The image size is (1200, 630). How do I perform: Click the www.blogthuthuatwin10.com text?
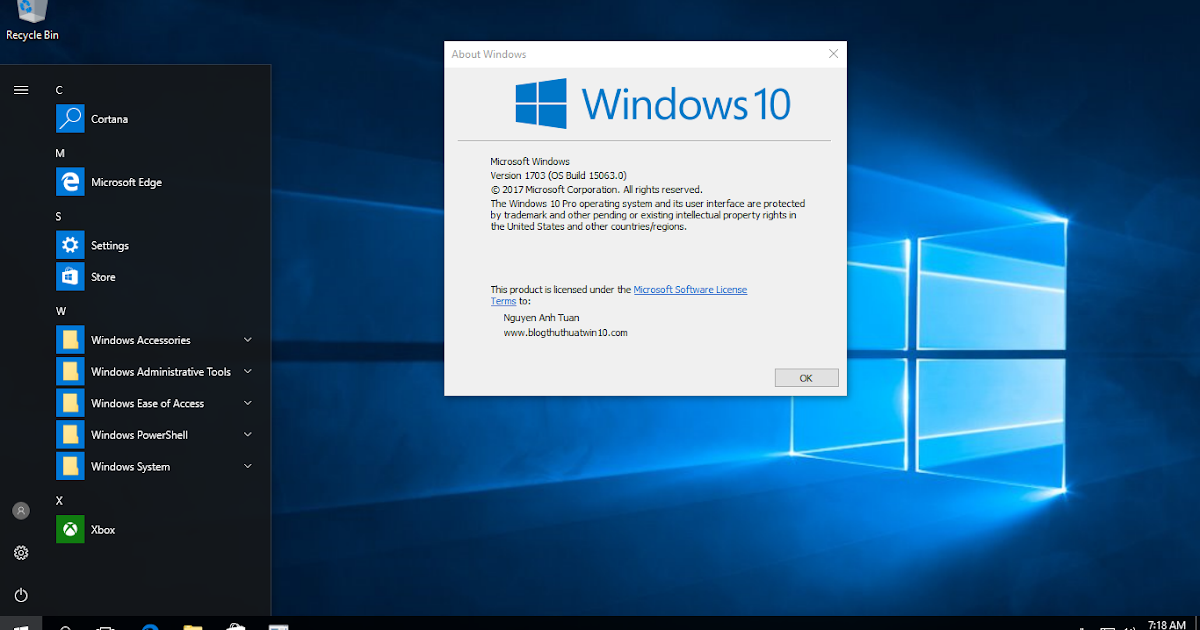[x=566, y=332]
